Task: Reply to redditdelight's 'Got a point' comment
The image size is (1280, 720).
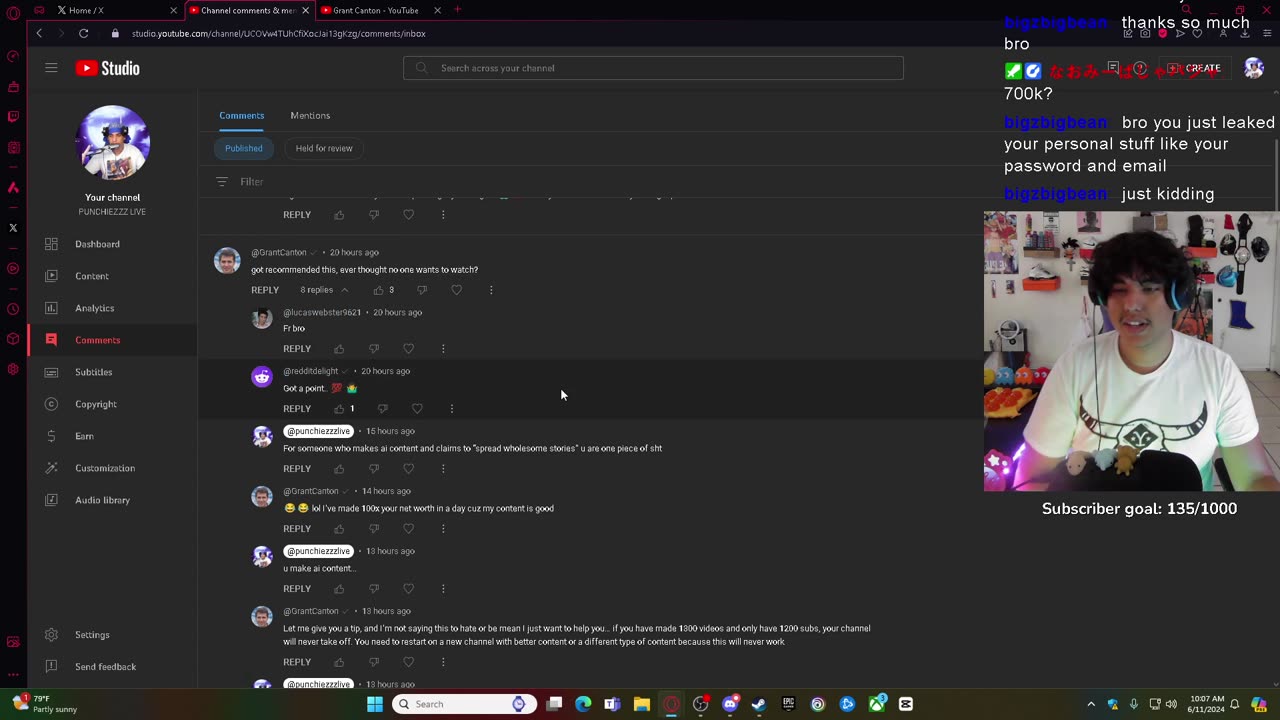Action: [297, 409]
